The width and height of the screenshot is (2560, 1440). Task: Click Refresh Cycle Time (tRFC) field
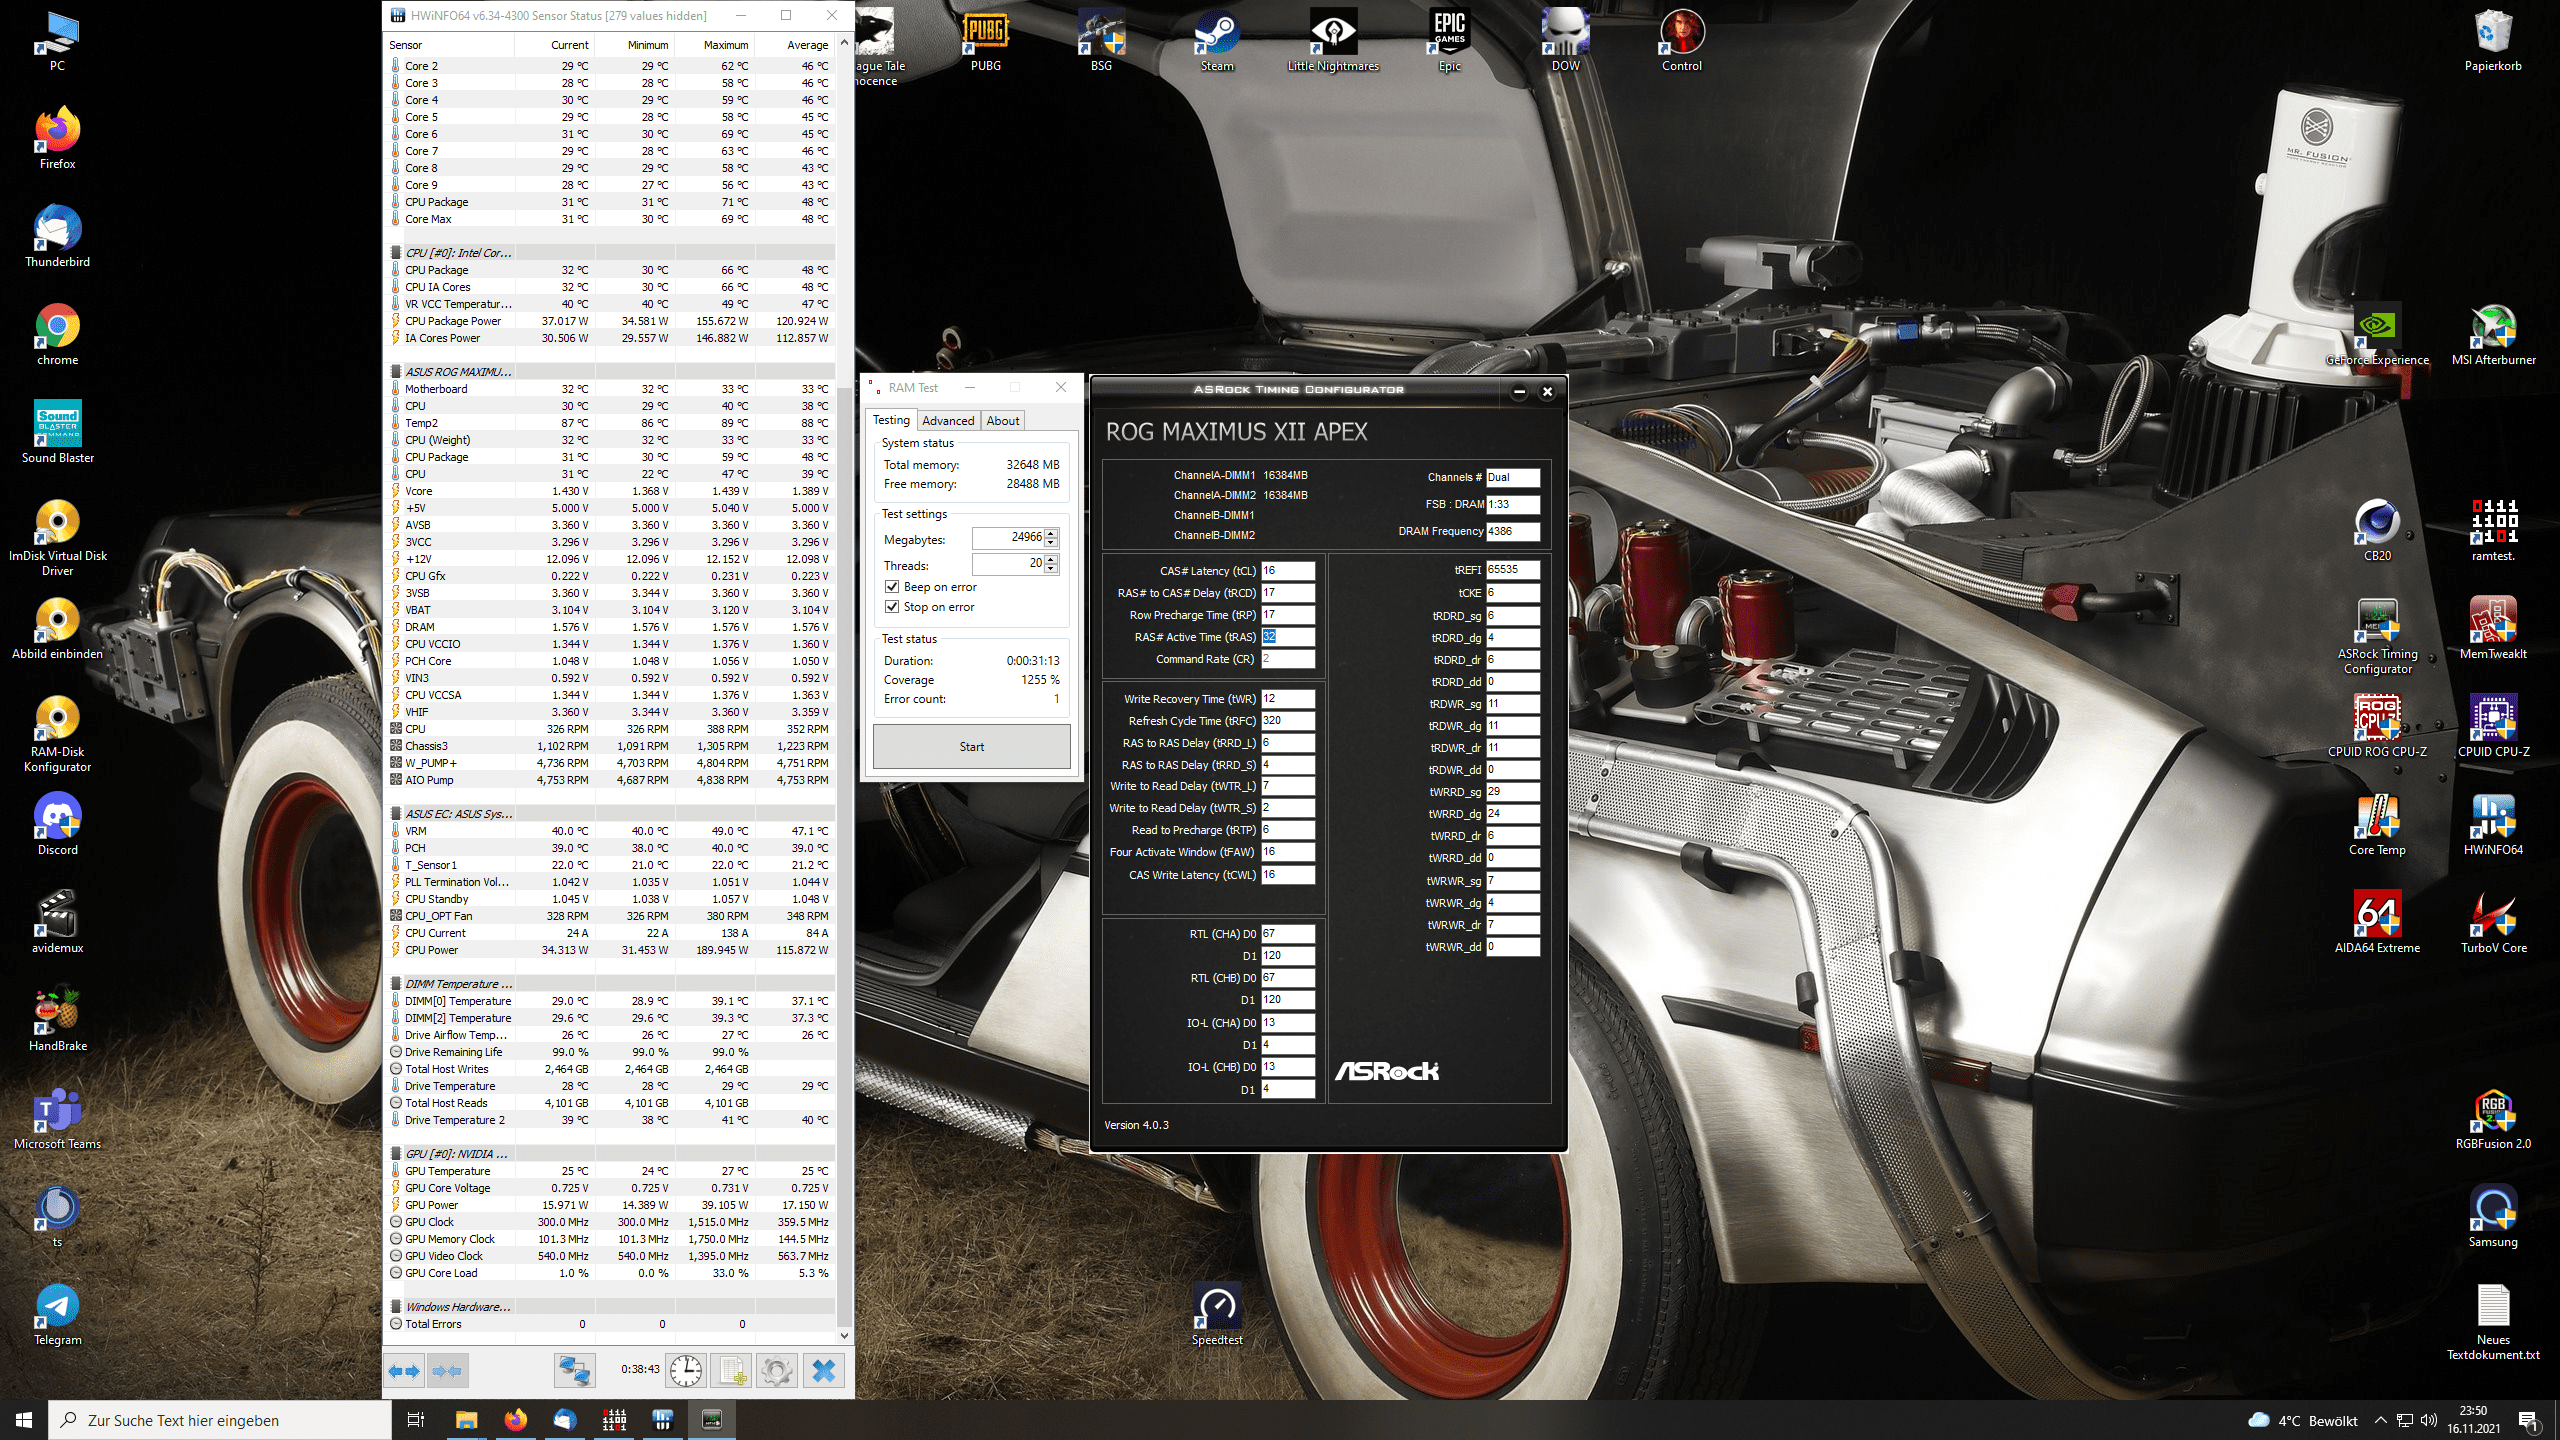1288,721
